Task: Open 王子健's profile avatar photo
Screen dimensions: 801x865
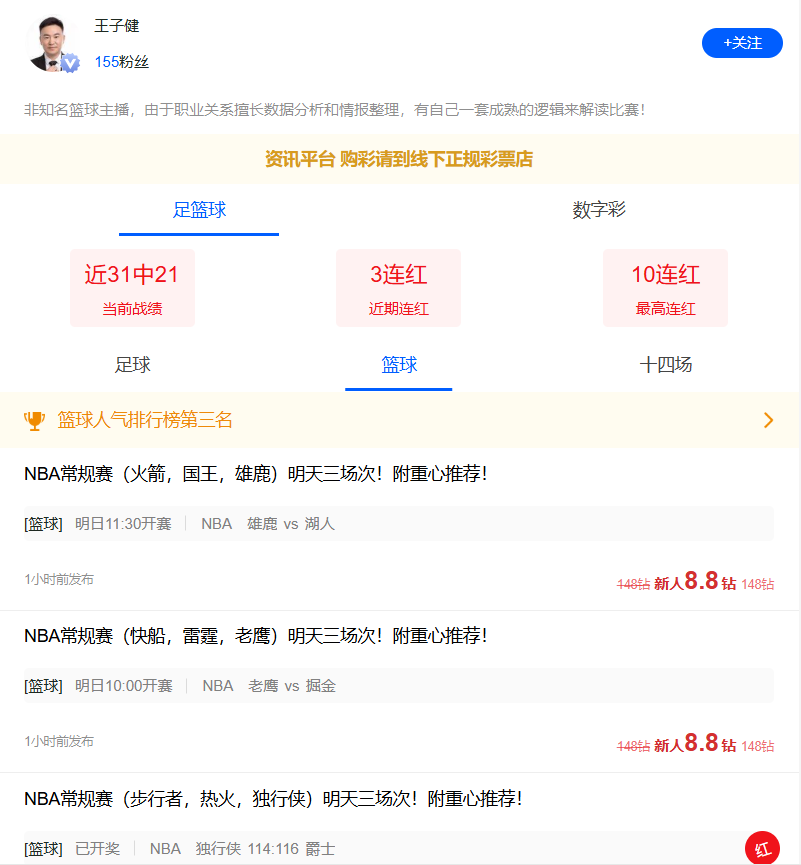Action: 50,42
